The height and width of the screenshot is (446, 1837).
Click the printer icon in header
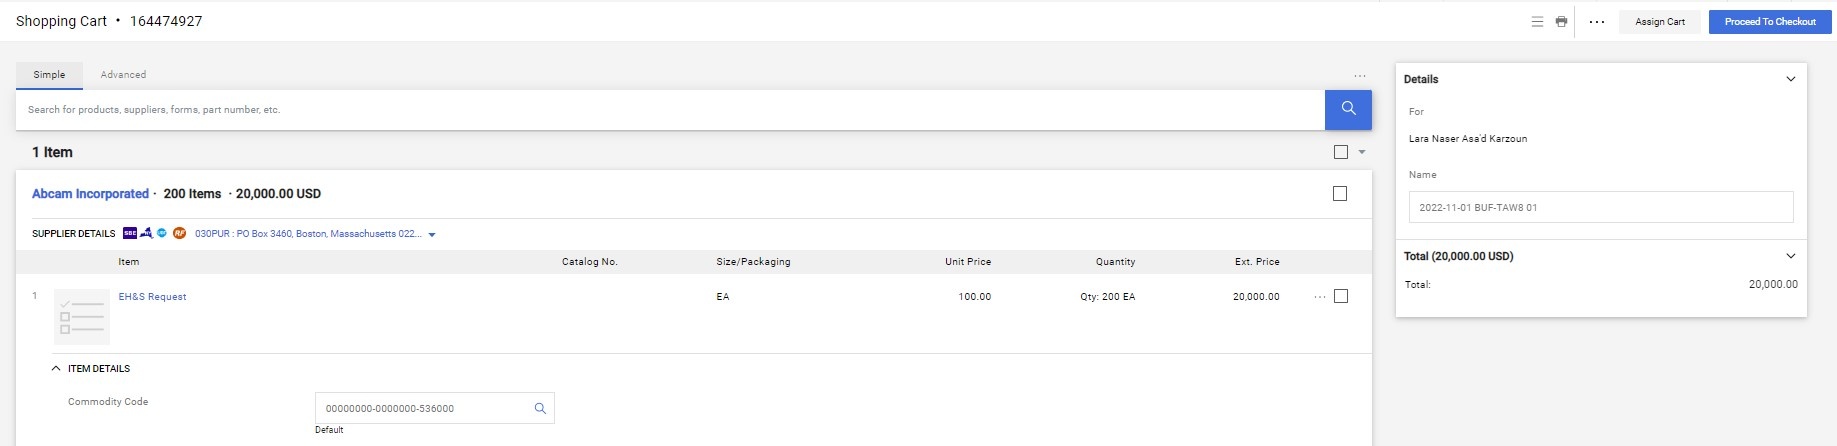coord(1561,22)
